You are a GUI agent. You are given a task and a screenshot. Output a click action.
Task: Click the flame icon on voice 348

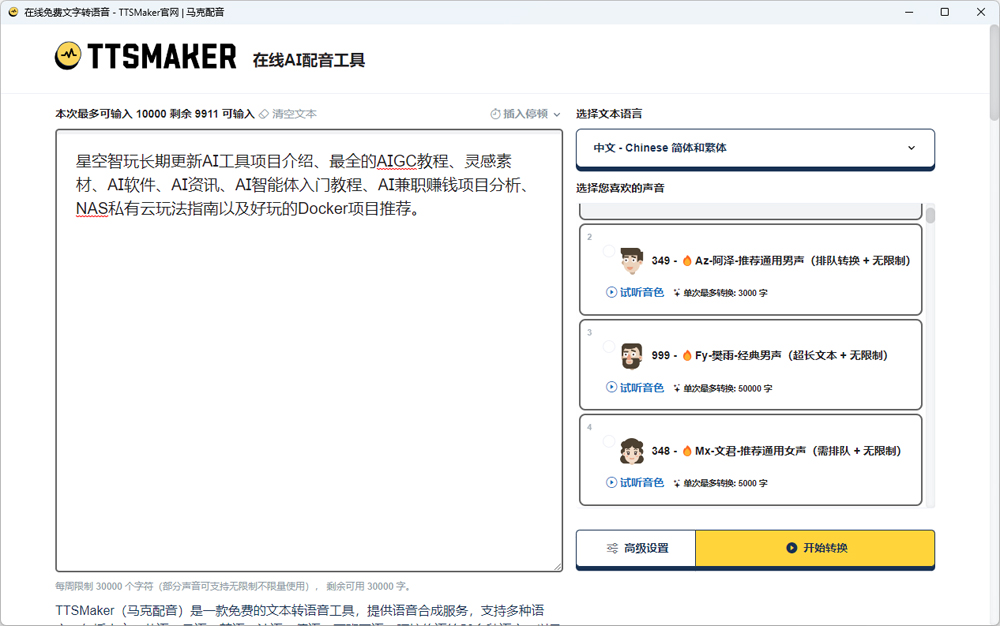click(x=687, y=451)
